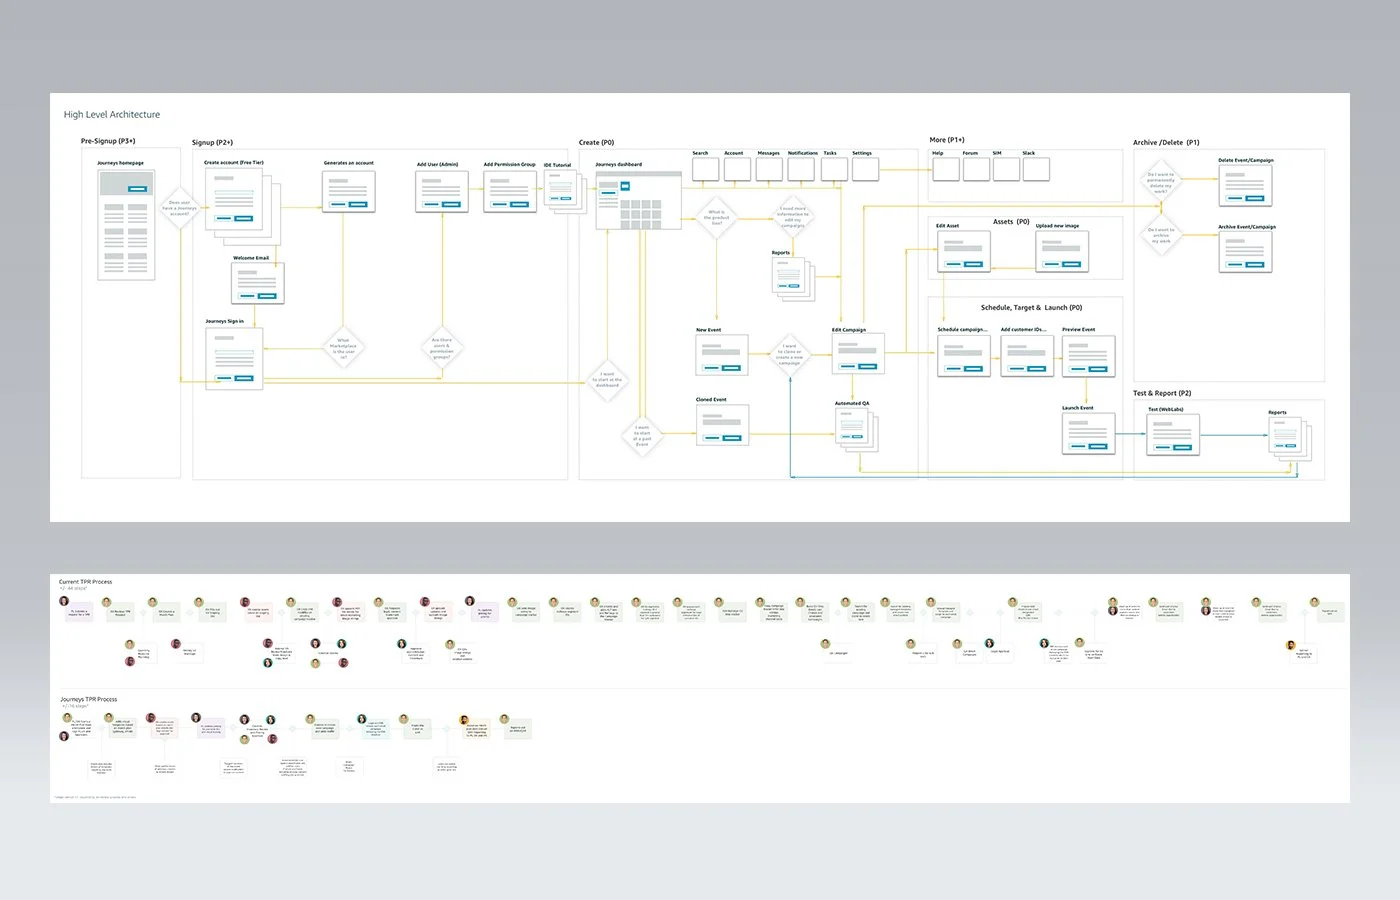The height and width of the screenshot is (900, 1400).
Task: Select the 'What is the product line?' diamond
Action: (716, 217)
